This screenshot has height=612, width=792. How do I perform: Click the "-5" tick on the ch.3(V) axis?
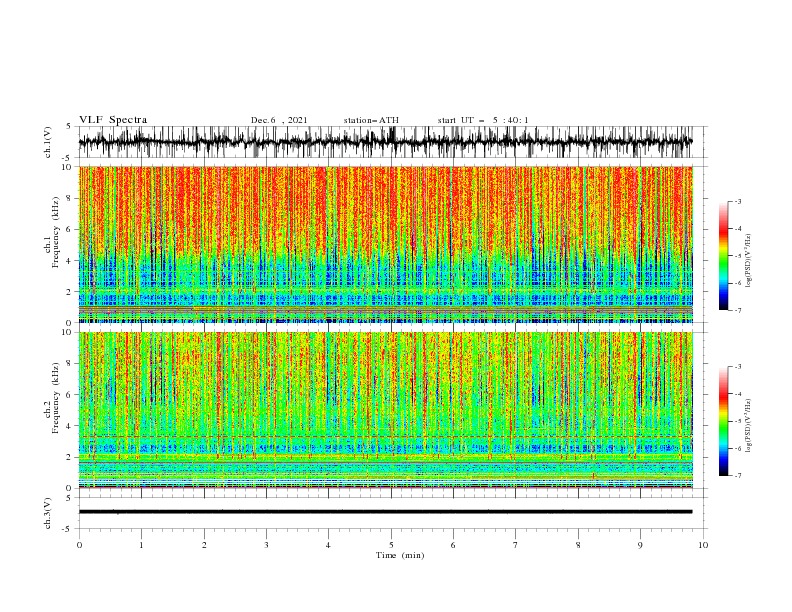click(68, 529)
